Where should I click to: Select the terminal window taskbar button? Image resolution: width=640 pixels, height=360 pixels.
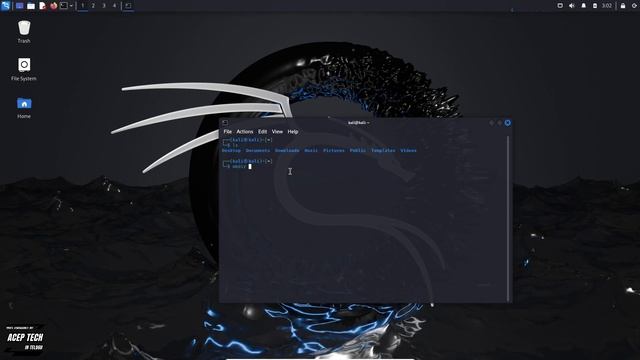(128, 6)
